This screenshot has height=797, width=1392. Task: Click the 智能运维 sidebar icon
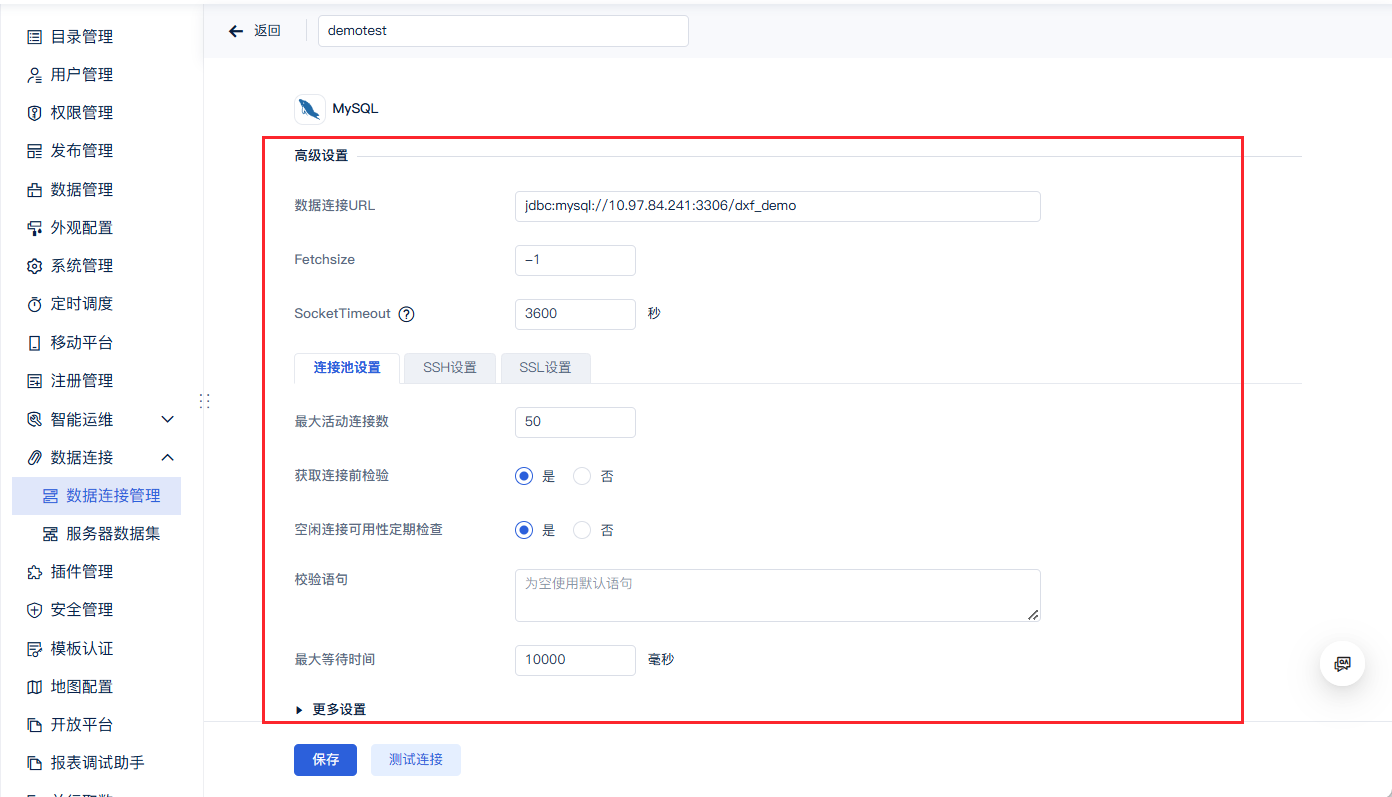coord(34,419)
